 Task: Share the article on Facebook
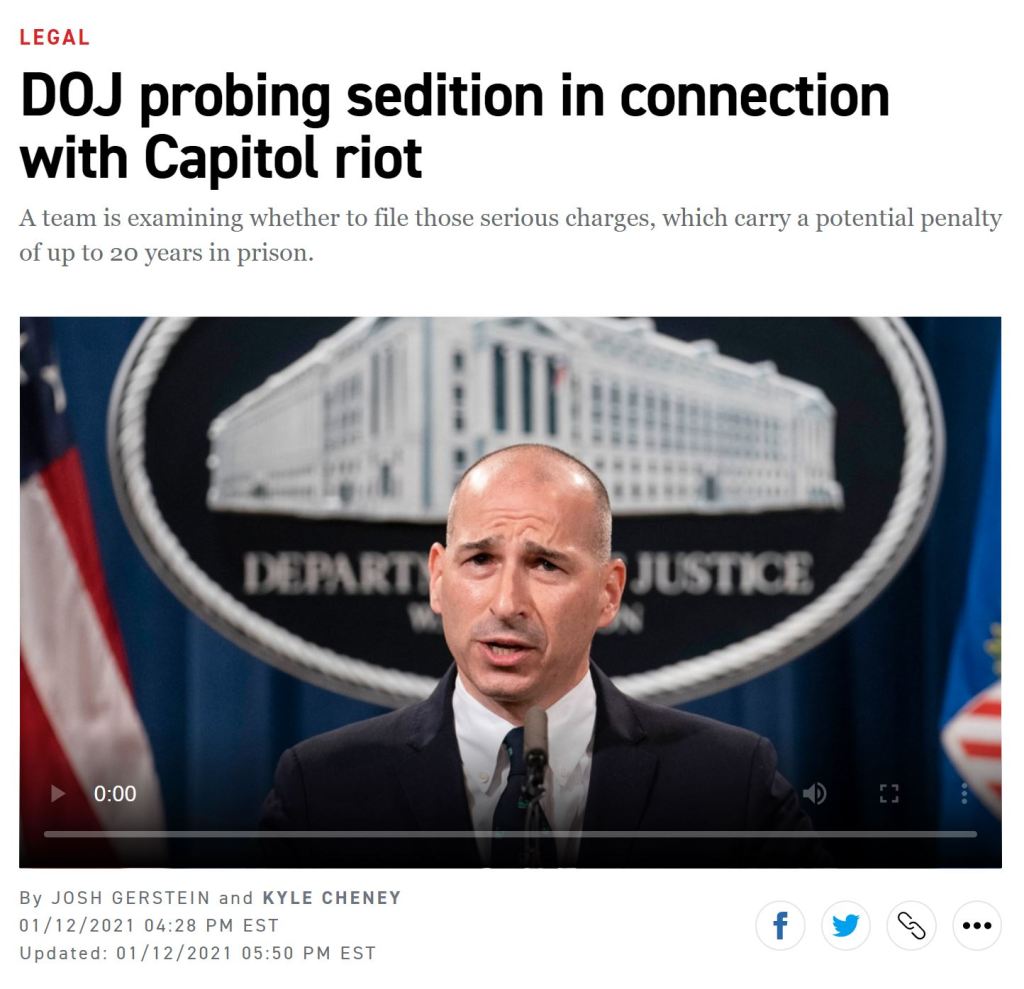point(781,925)
